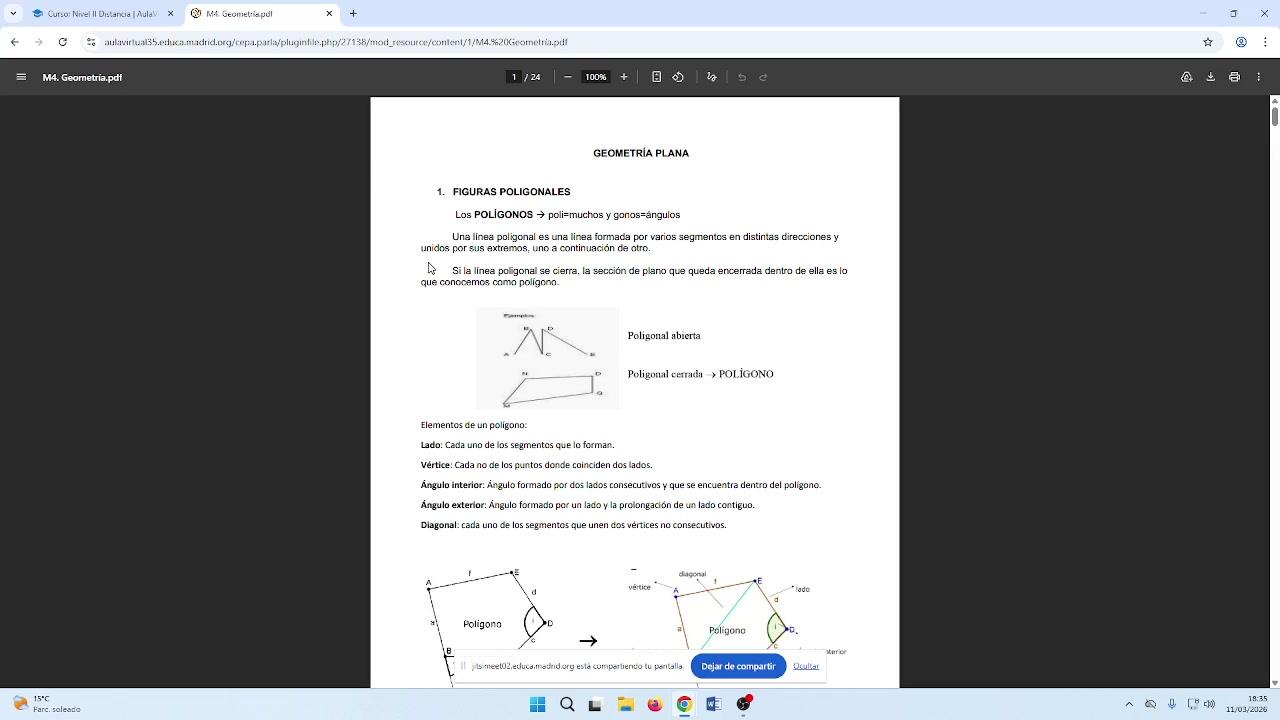Click the FIGURAS POLIGONALES heading
This screenshot has height=720, width=1280.
[511, 192]
